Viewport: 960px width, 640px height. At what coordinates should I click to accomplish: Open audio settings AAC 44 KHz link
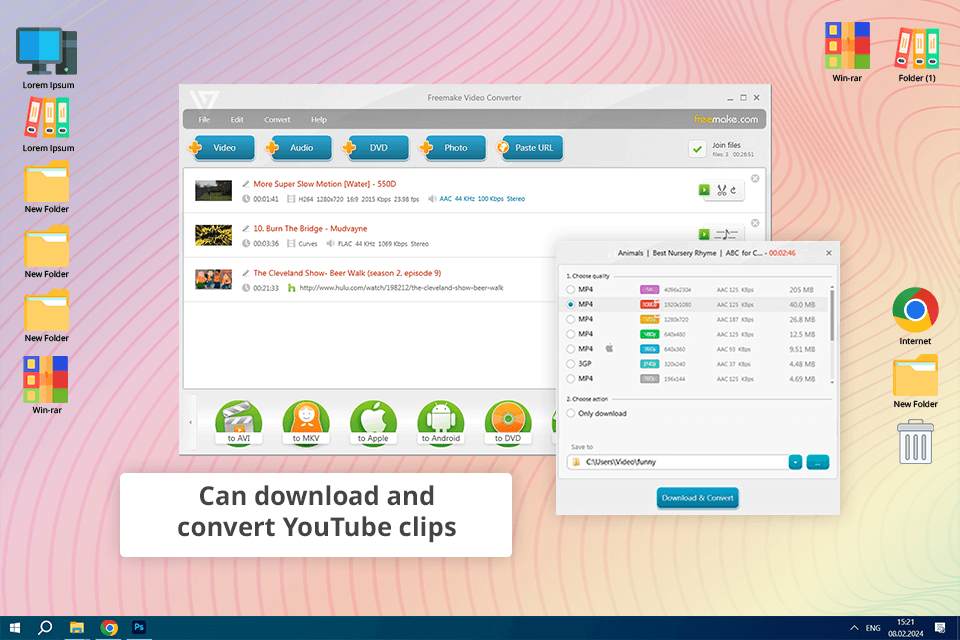[482, 198]
